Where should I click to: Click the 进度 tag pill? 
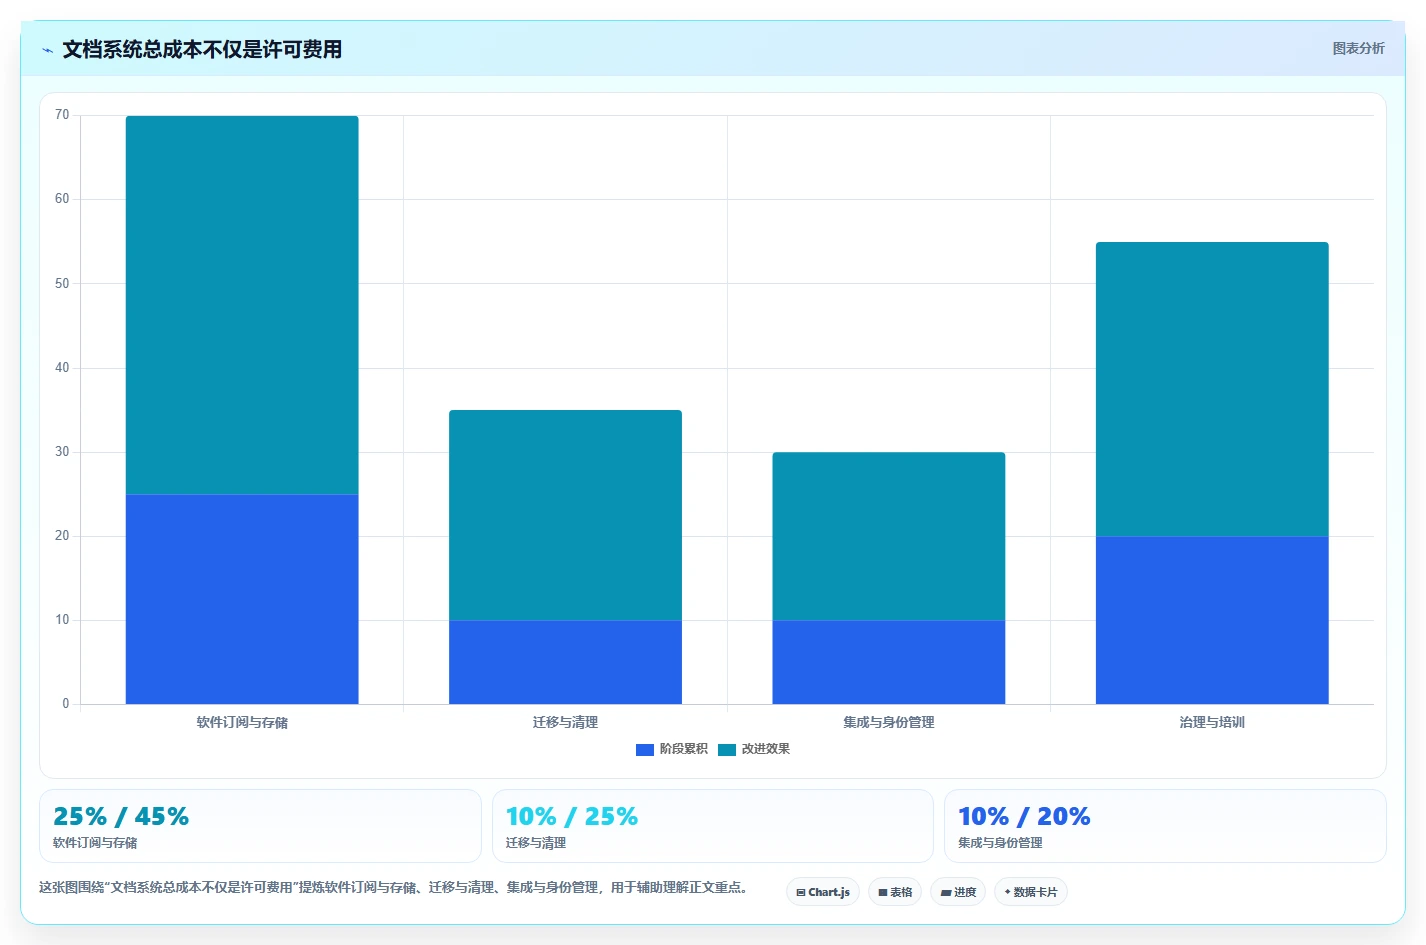tap(958, 892)
